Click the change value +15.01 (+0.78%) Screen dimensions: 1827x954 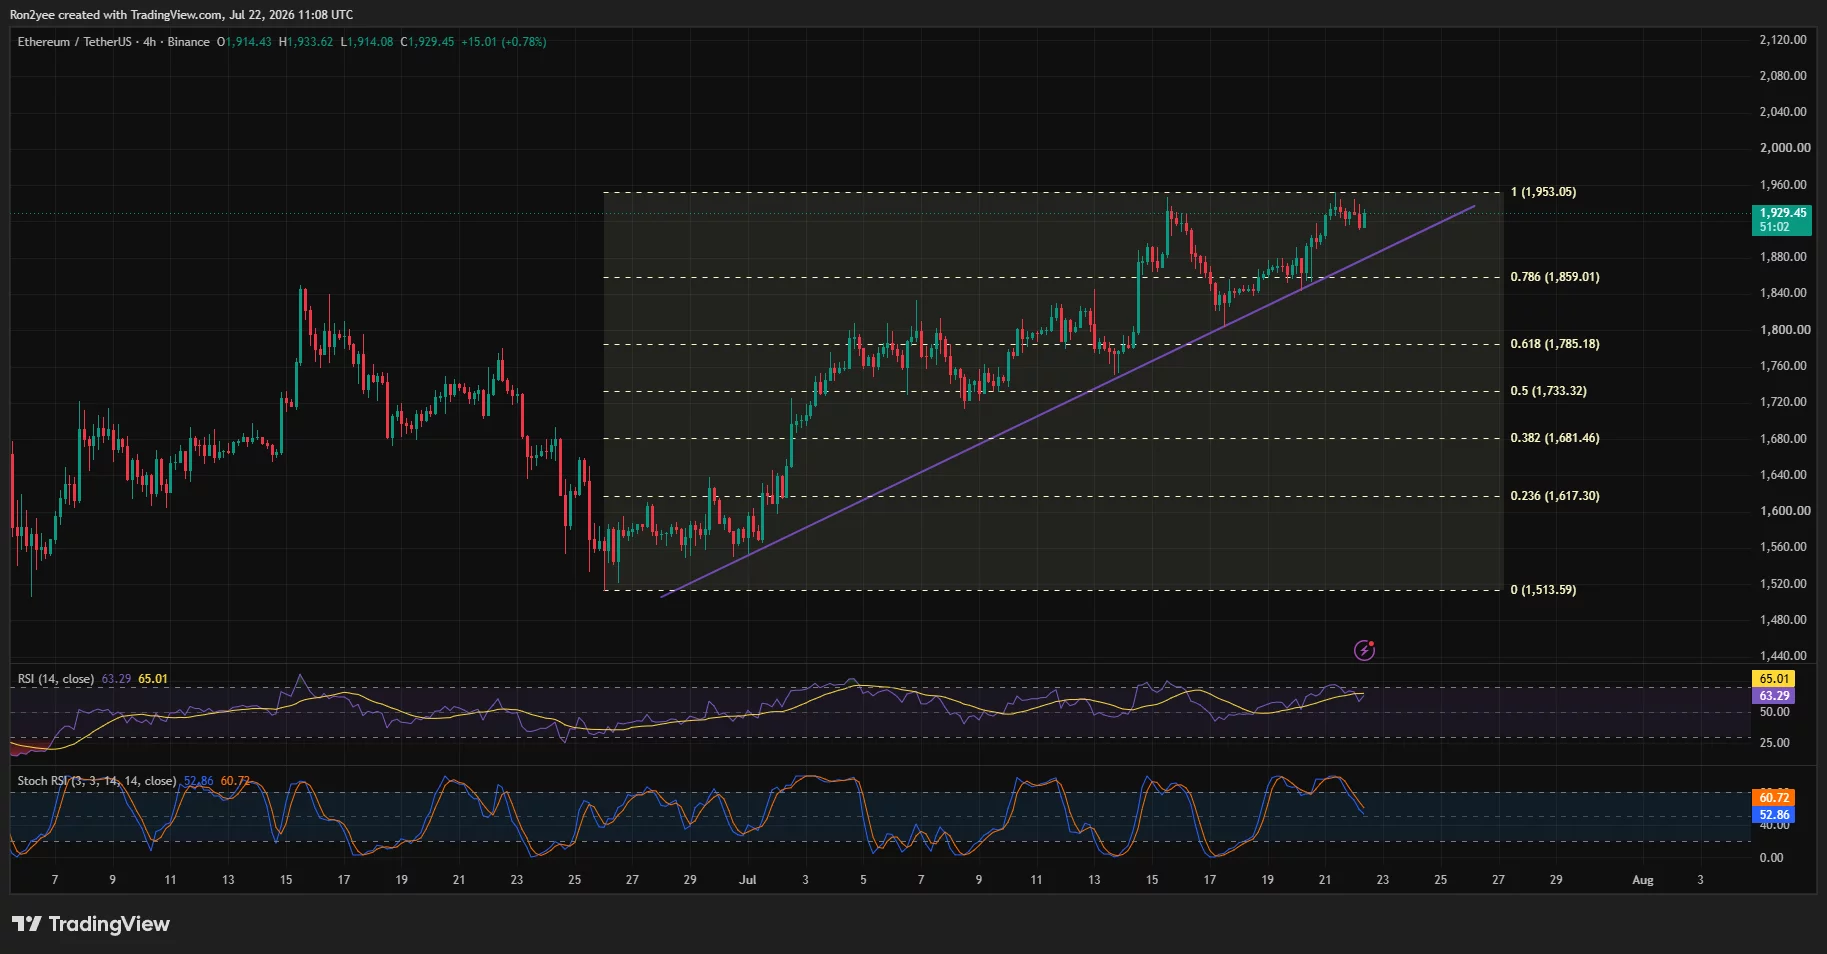tap(504, 42)
